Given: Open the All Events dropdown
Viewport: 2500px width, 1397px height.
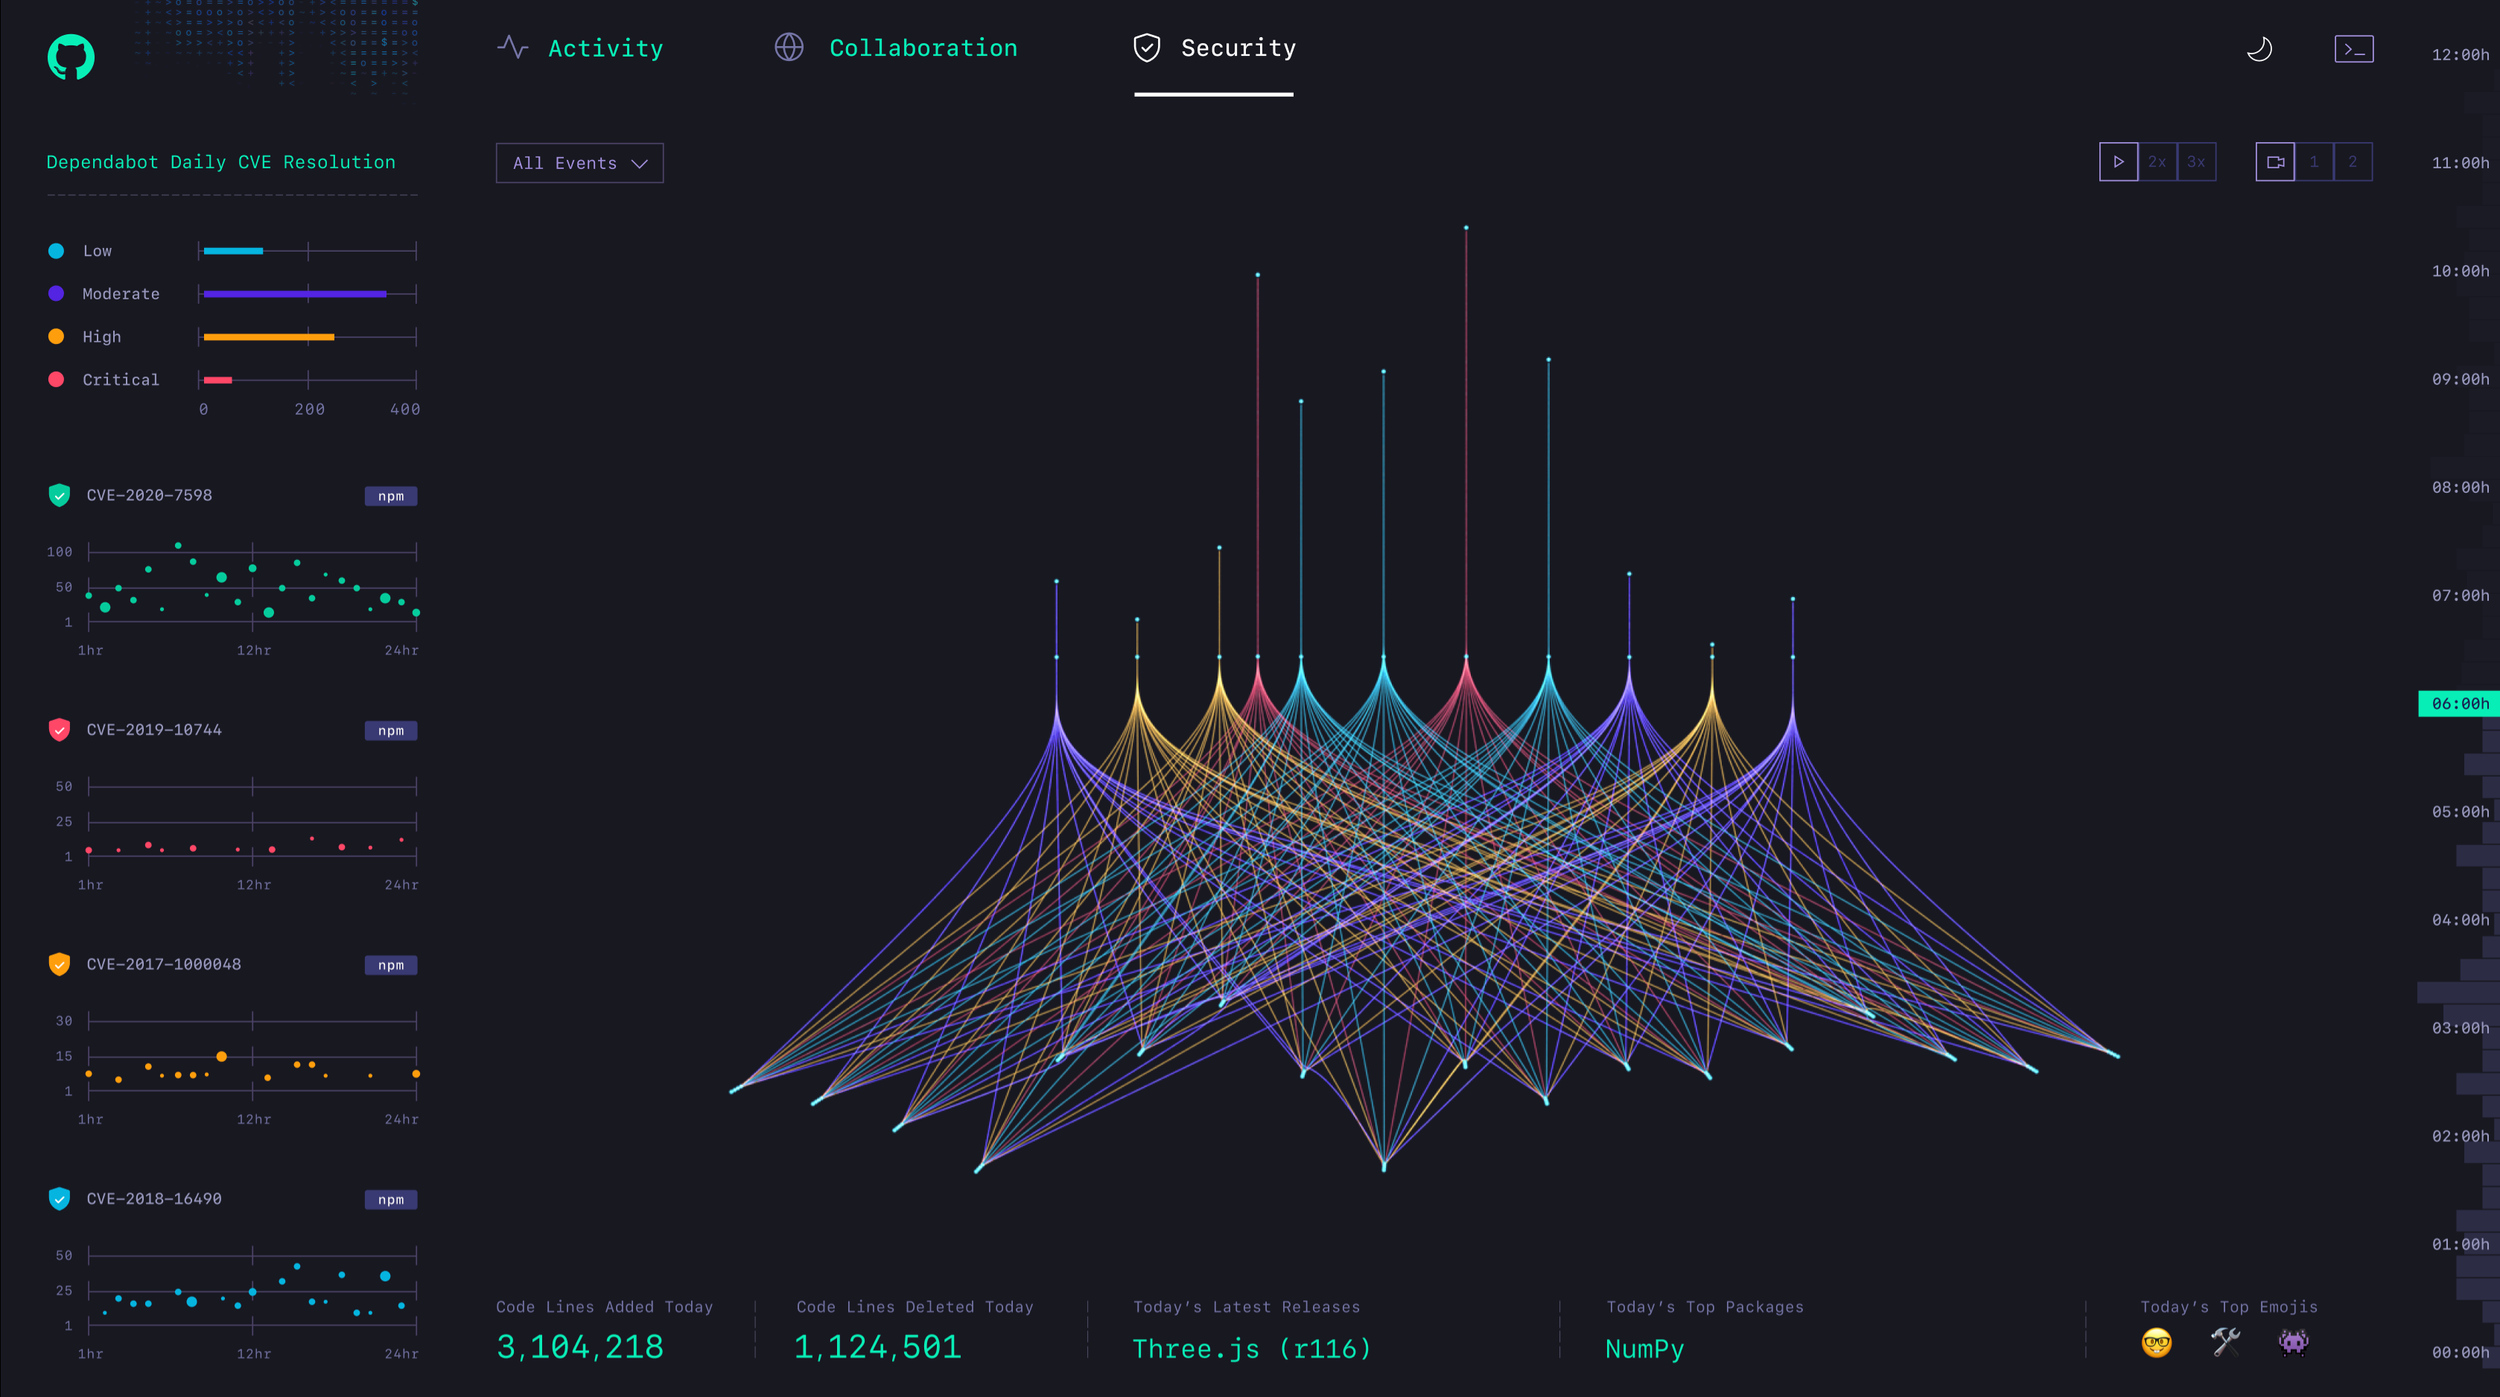Looking at the screenshot, I should pos(579,163).
